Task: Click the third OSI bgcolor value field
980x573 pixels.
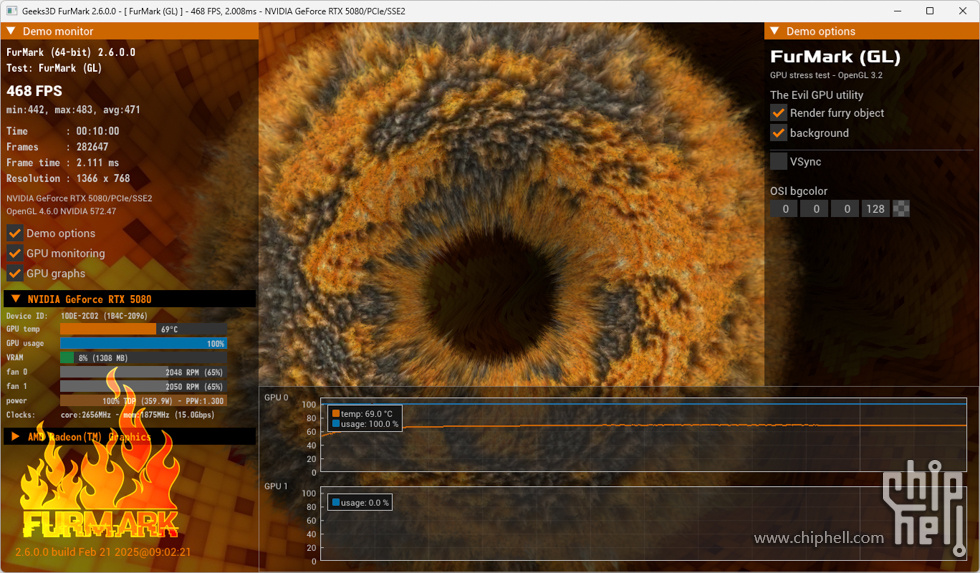Action: (846, 209)
